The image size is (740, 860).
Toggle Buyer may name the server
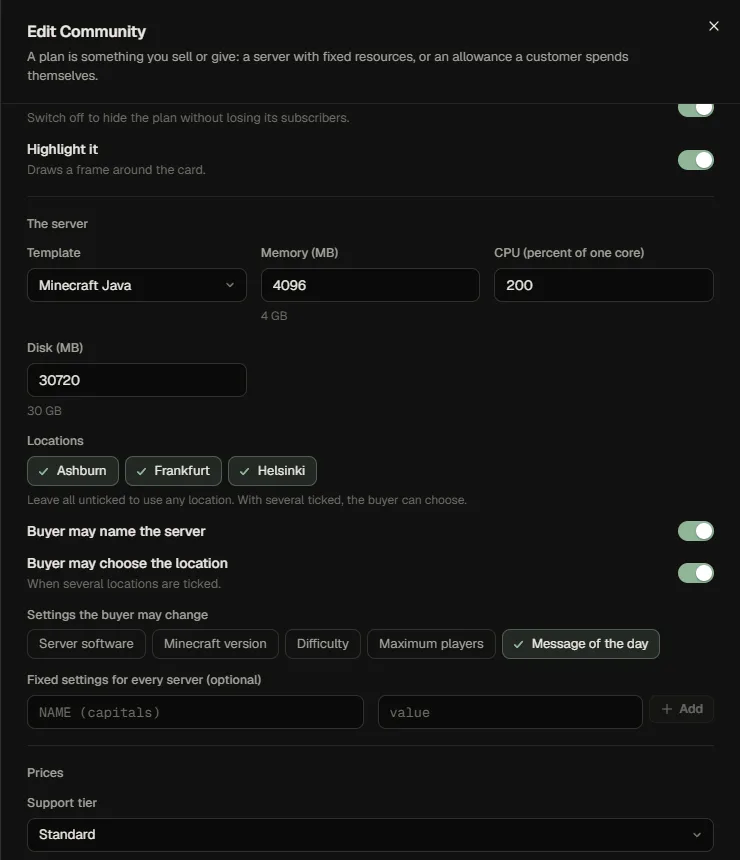696,530
